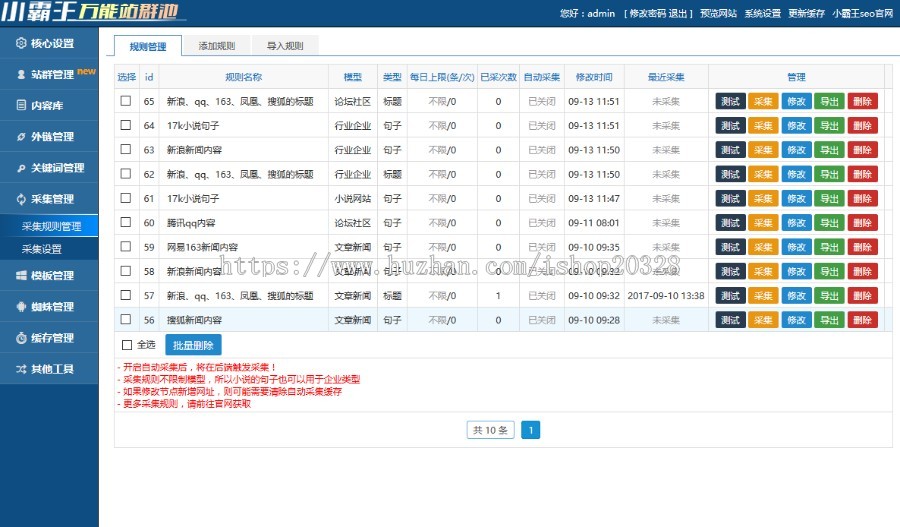Click the 更新缓存 header link
This screenshot has width=900, height=527.
806,13
